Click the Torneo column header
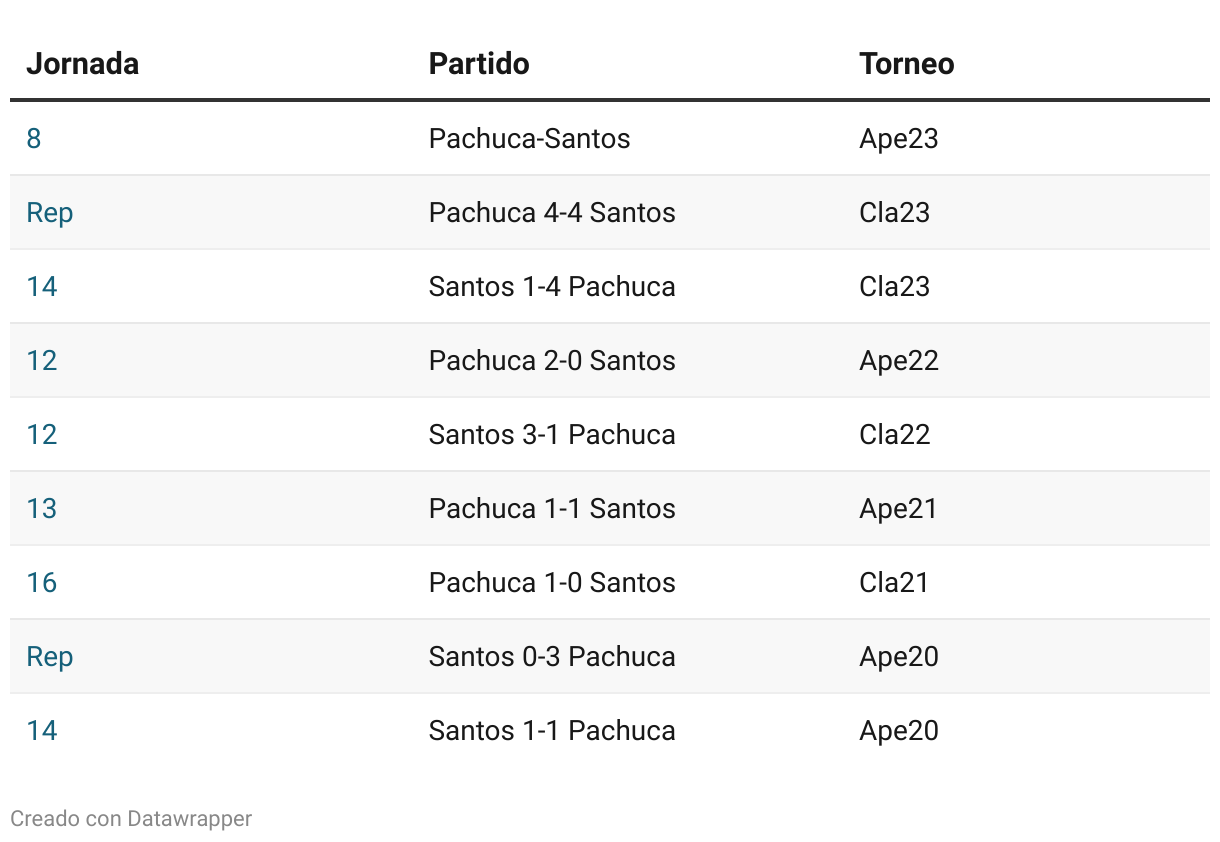 tap(907, 64)
